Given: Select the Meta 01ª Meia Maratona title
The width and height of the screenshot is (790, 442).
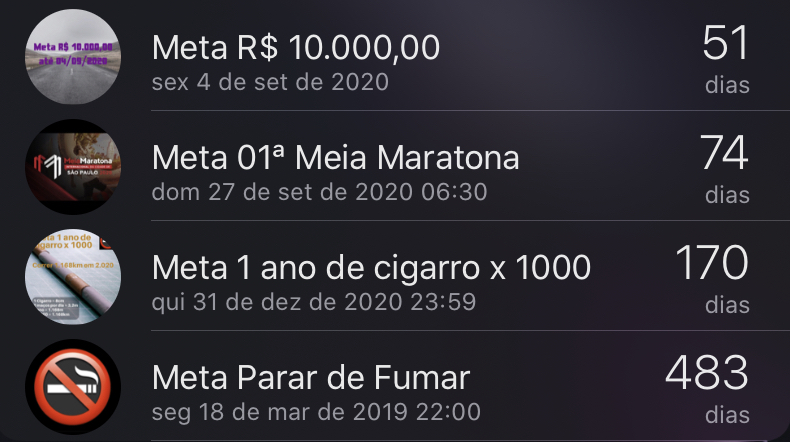Looking at the screenshot, I should tap(336, 157).
